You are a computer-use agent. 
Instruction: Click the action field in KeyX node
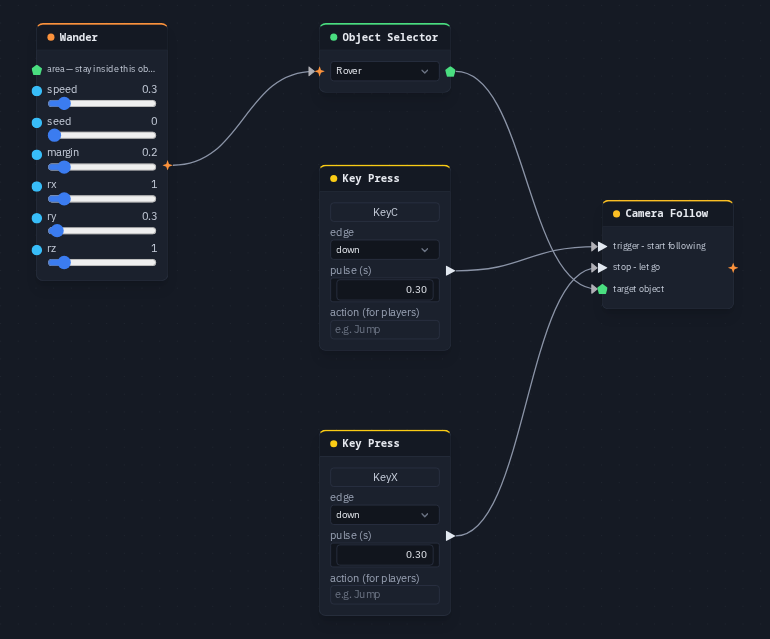click(385, 595)
